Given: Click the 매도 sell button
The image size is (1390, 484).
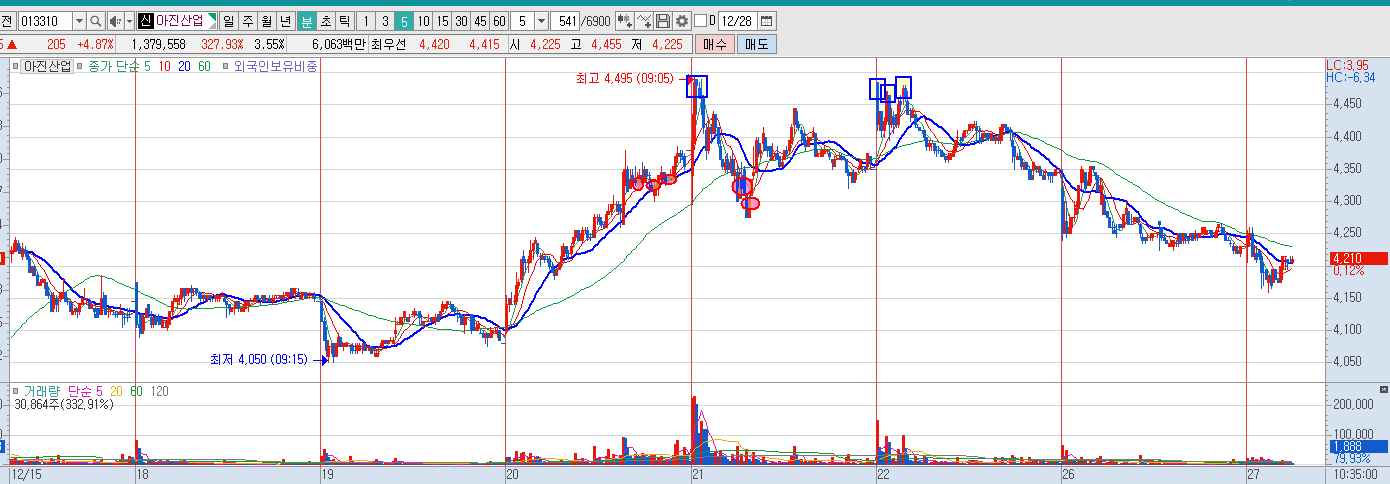Looking at the screenshot, I should tap(756, 45).
